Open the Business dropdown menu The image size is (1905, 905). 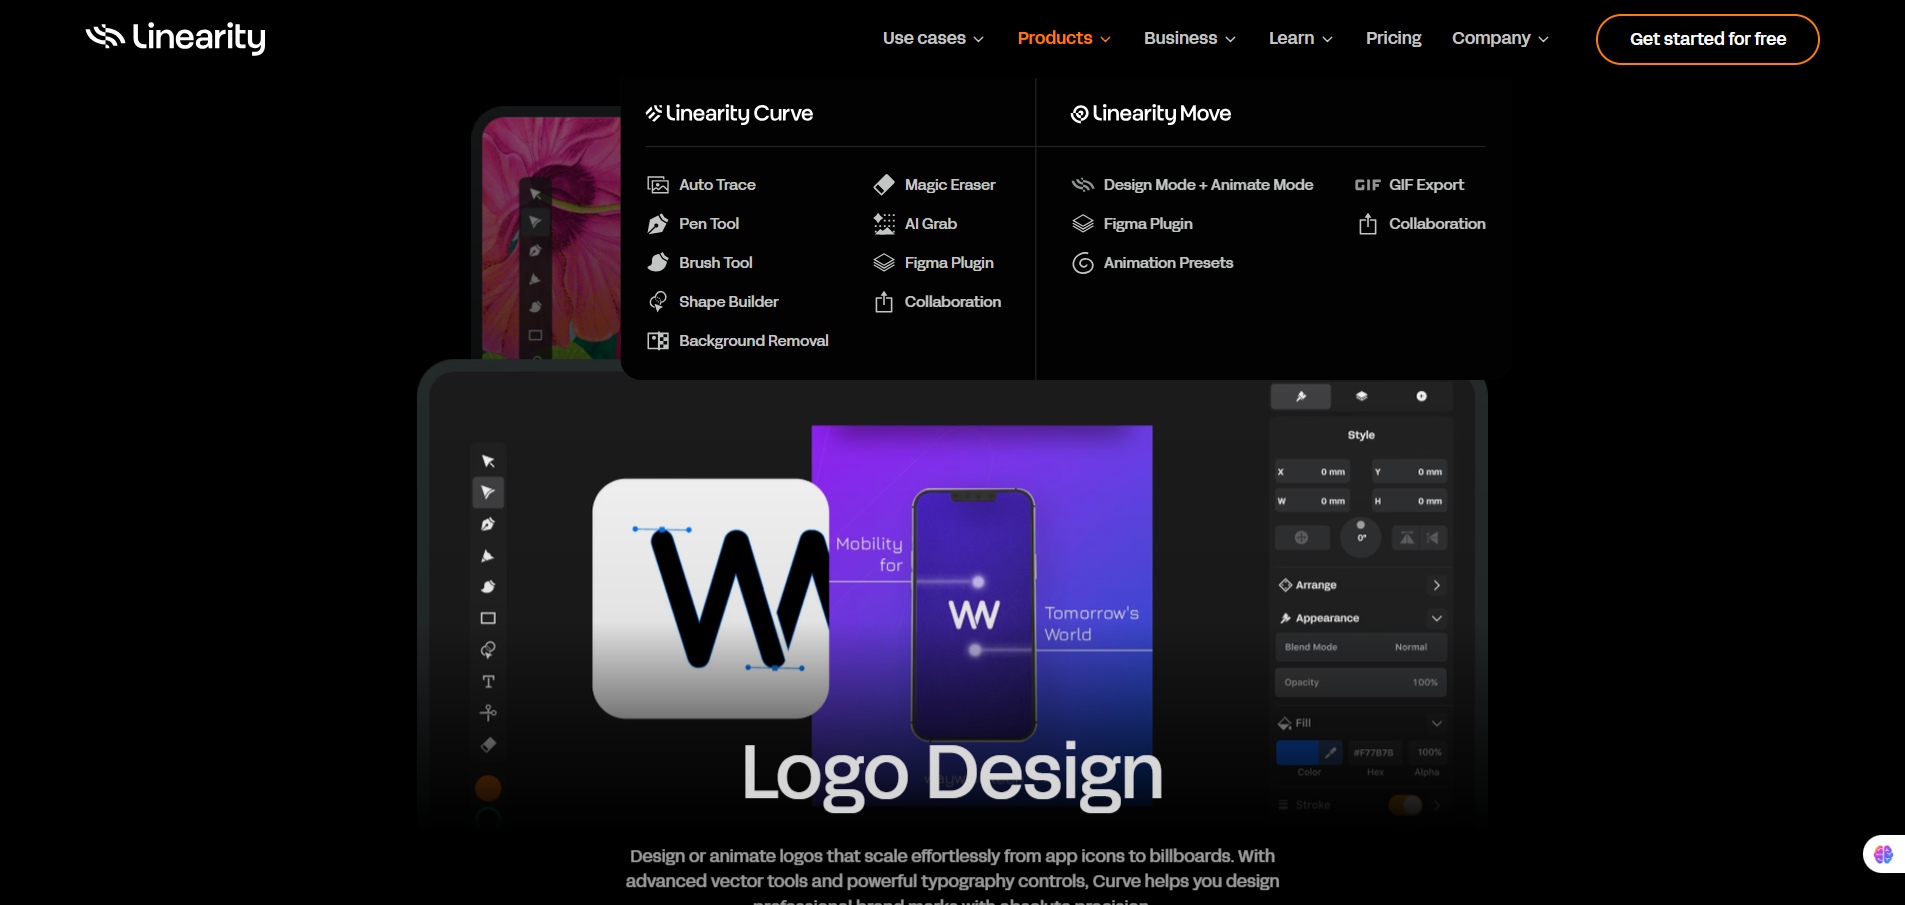(x=1189, y=38)
